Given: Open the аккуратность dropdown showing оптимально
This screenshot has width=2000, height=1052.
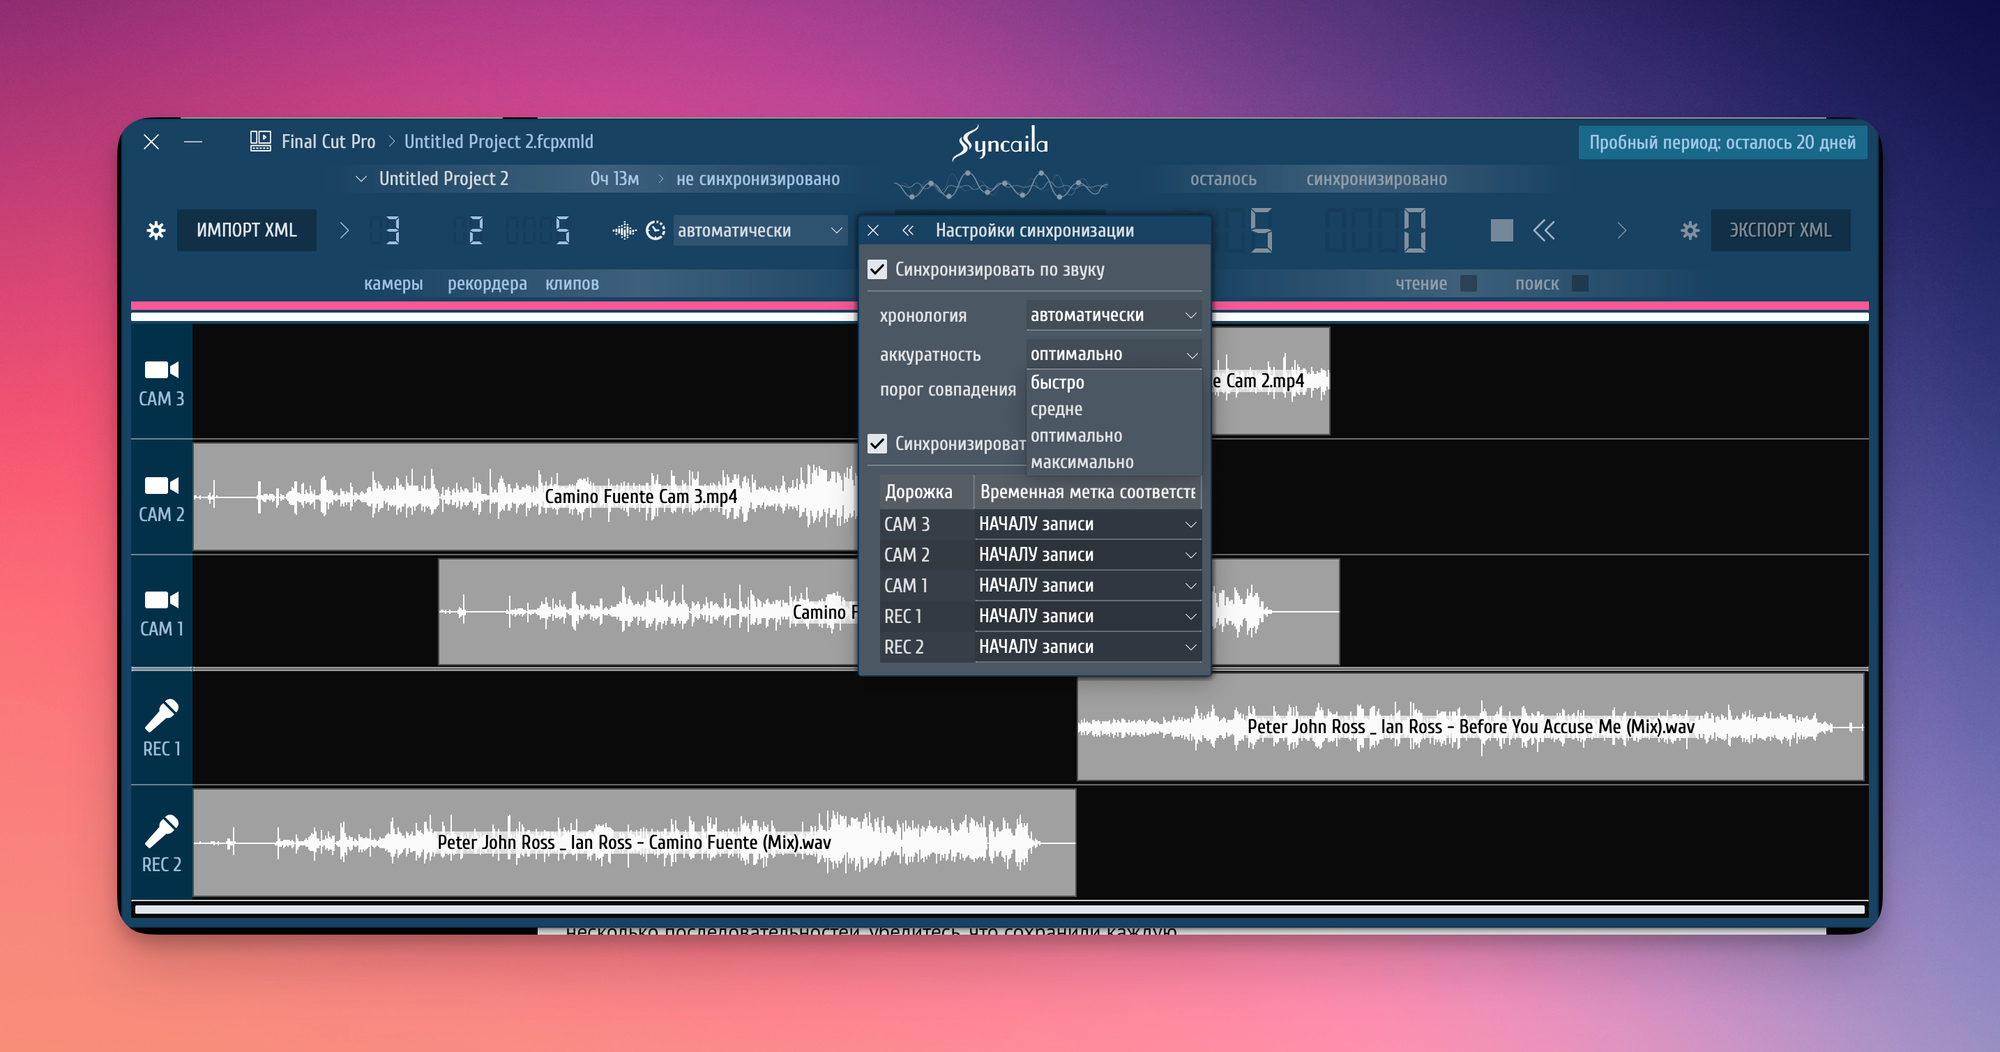Looking at the screenshot, I should click(1114, 354).
